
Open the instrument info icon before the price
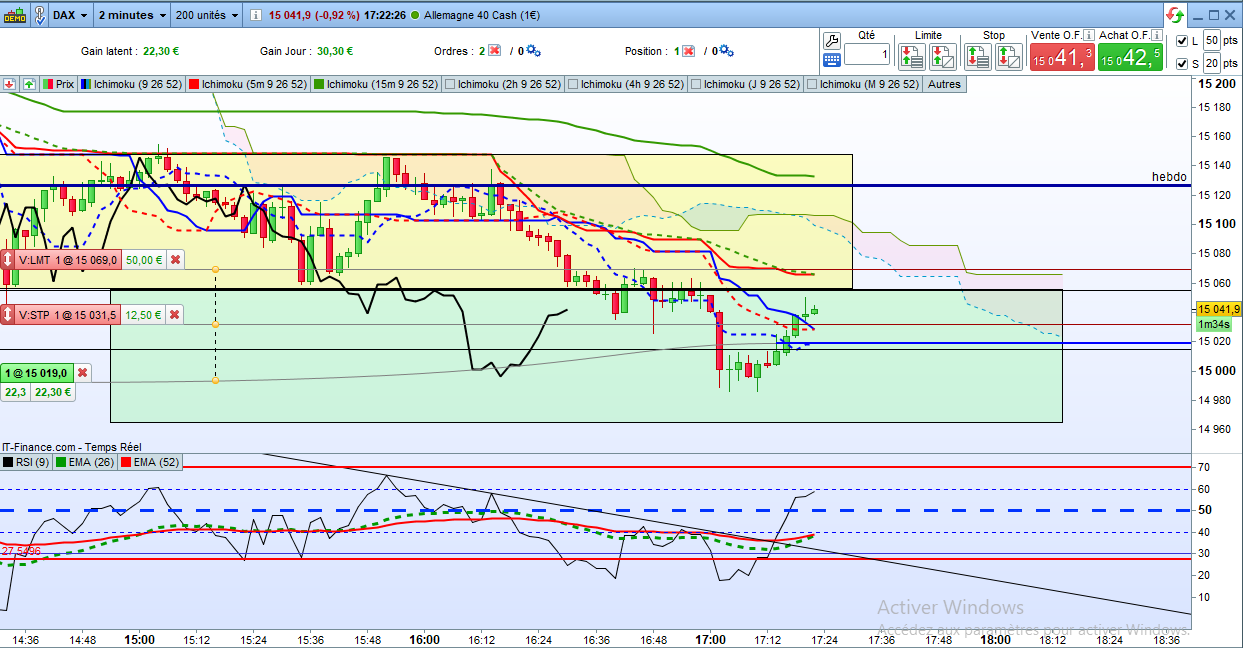tap(257, 15)
